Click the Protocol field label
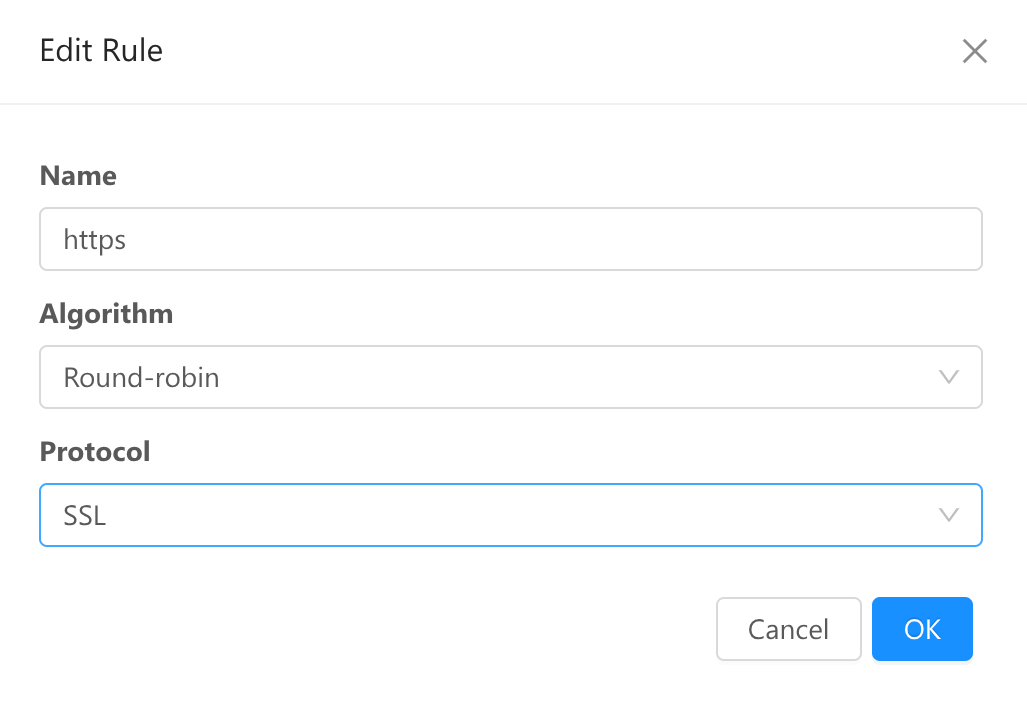Image resolution: width=1027 pixels, height=703 pixels. click(95, 452)
